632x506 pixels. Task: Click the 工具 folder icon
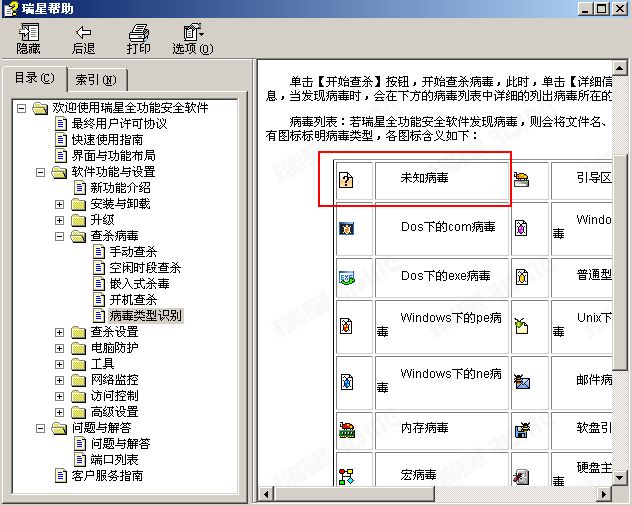pos(79,364)
